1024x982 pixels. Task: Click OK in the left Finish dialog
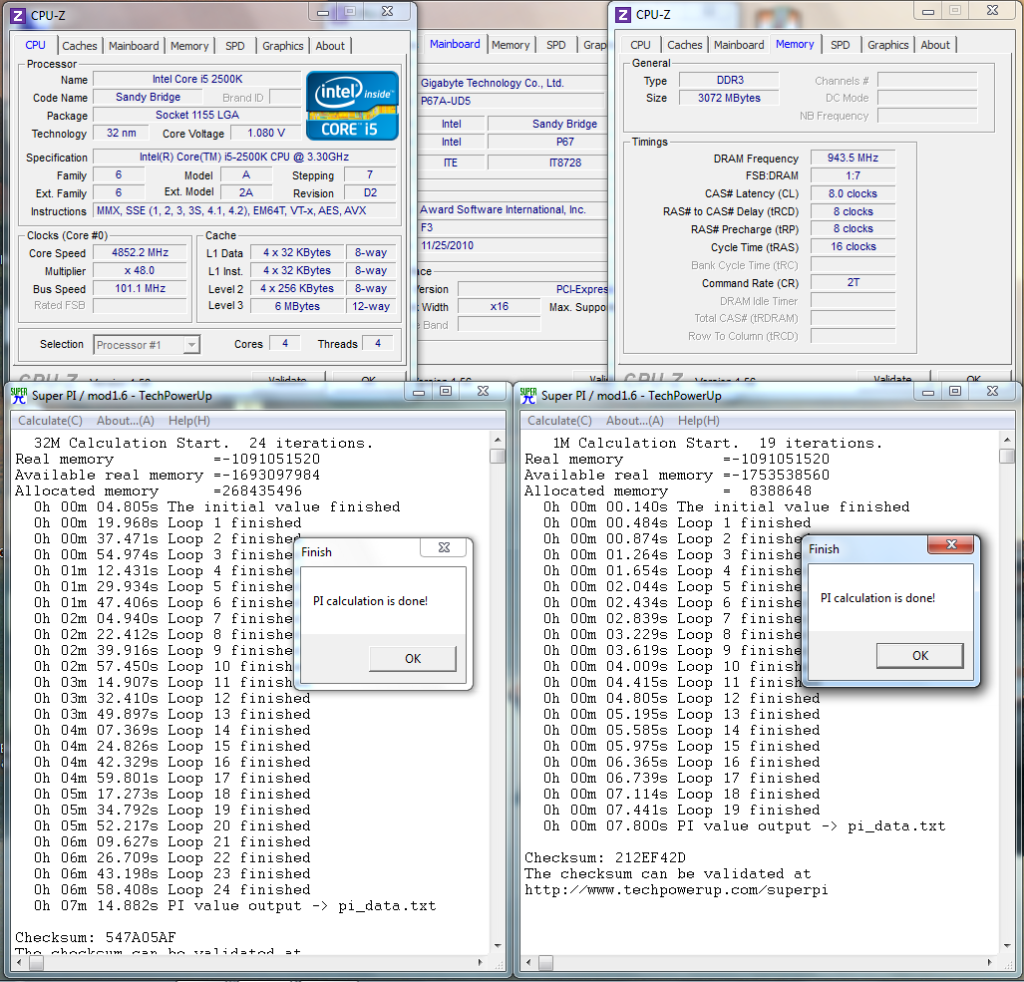click(x=413, y=659)
